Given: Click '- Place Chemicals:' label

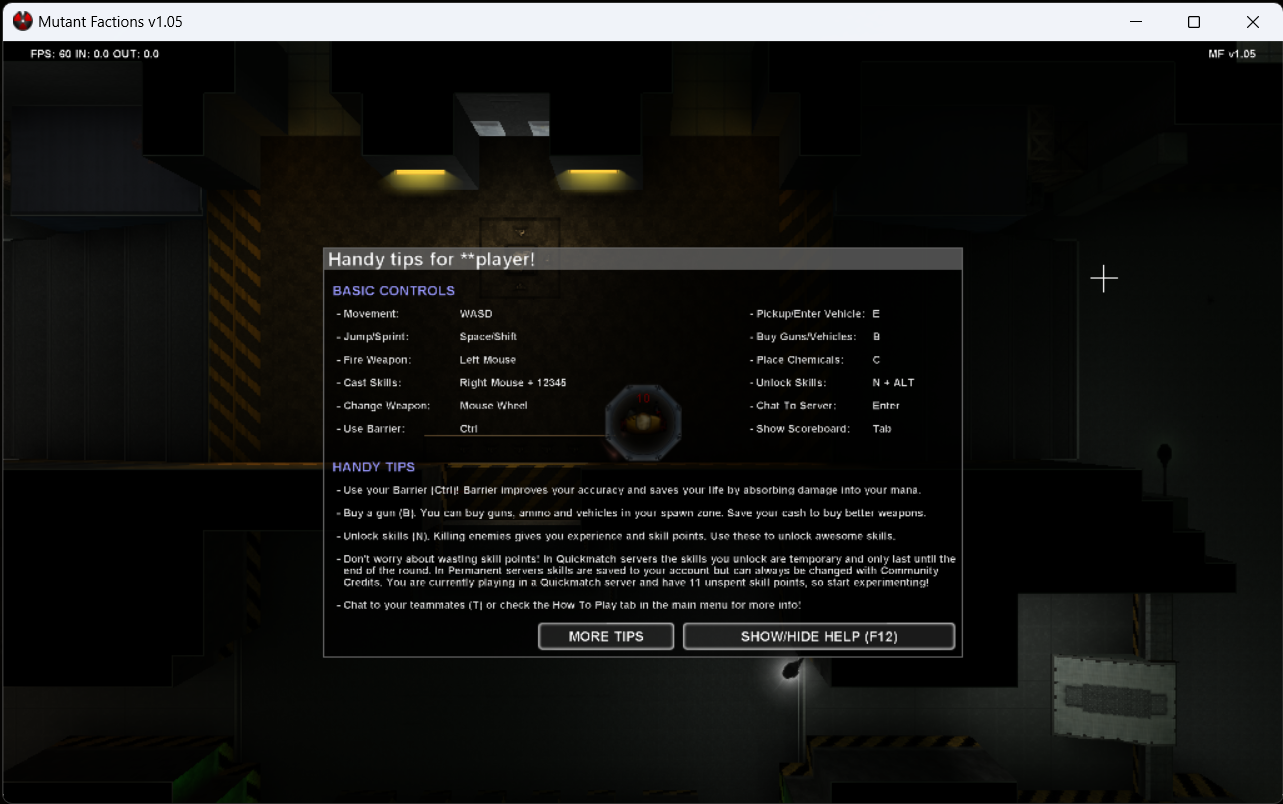Looking at the screenshot, I should (x=796, y=360).
